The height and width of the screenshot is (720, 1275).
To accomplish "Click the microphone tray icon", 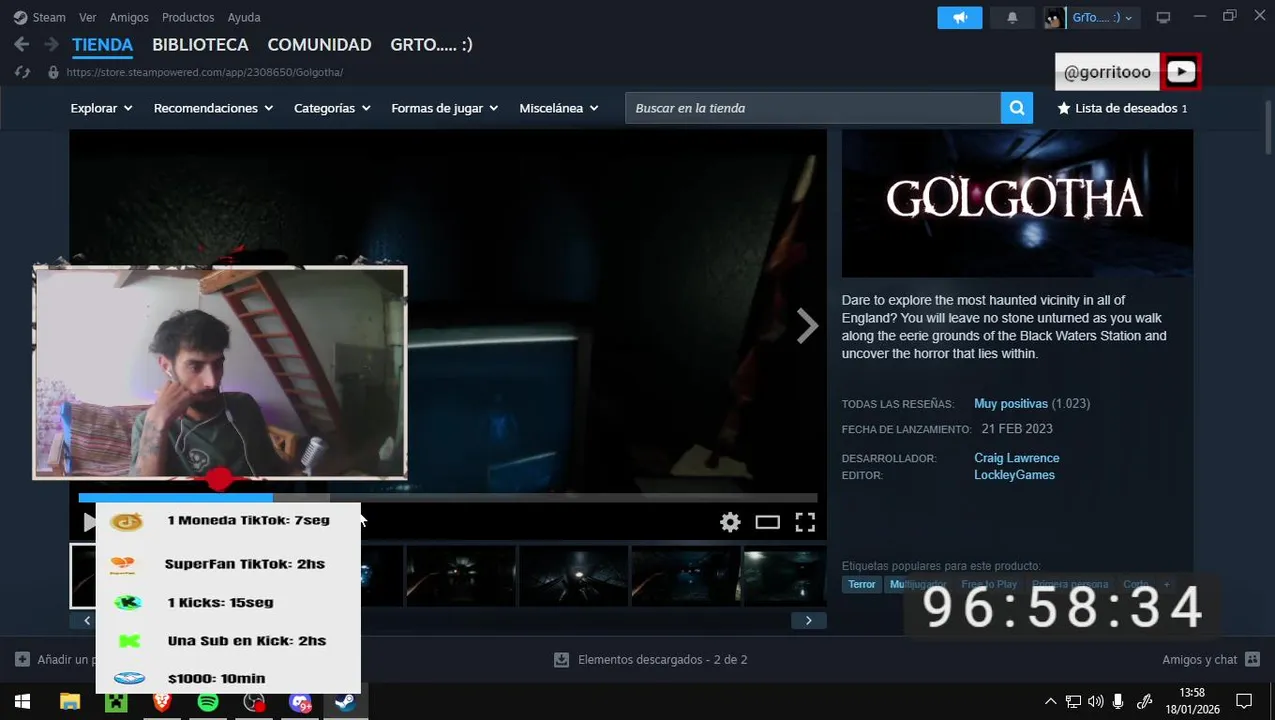I will point(1118,702).
